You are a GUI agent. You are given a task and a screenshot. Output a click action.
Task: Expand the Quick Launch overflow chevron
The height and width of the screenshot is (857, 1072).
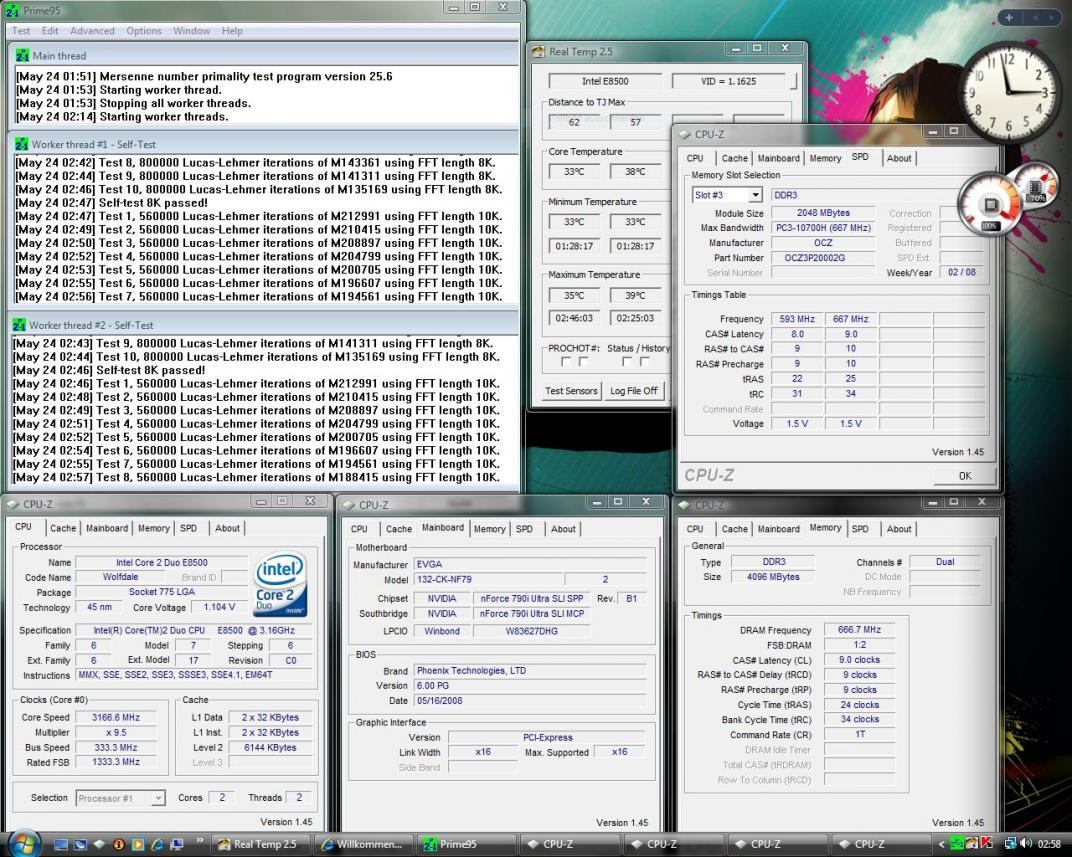(200, 841)
